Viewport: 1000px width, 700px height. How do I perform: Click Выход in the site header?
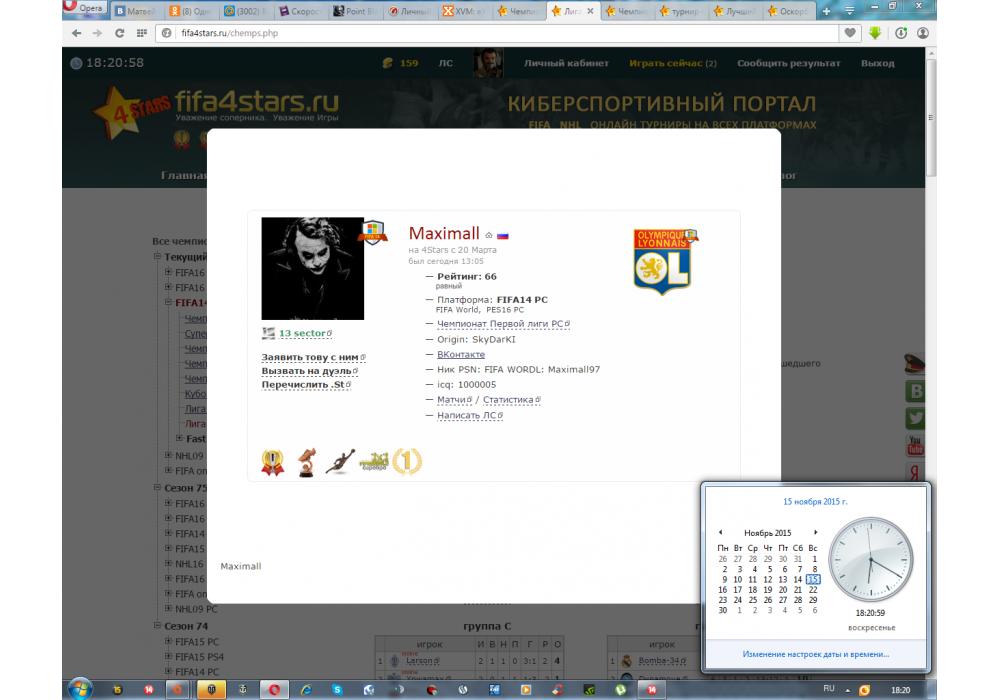[878, 63]
